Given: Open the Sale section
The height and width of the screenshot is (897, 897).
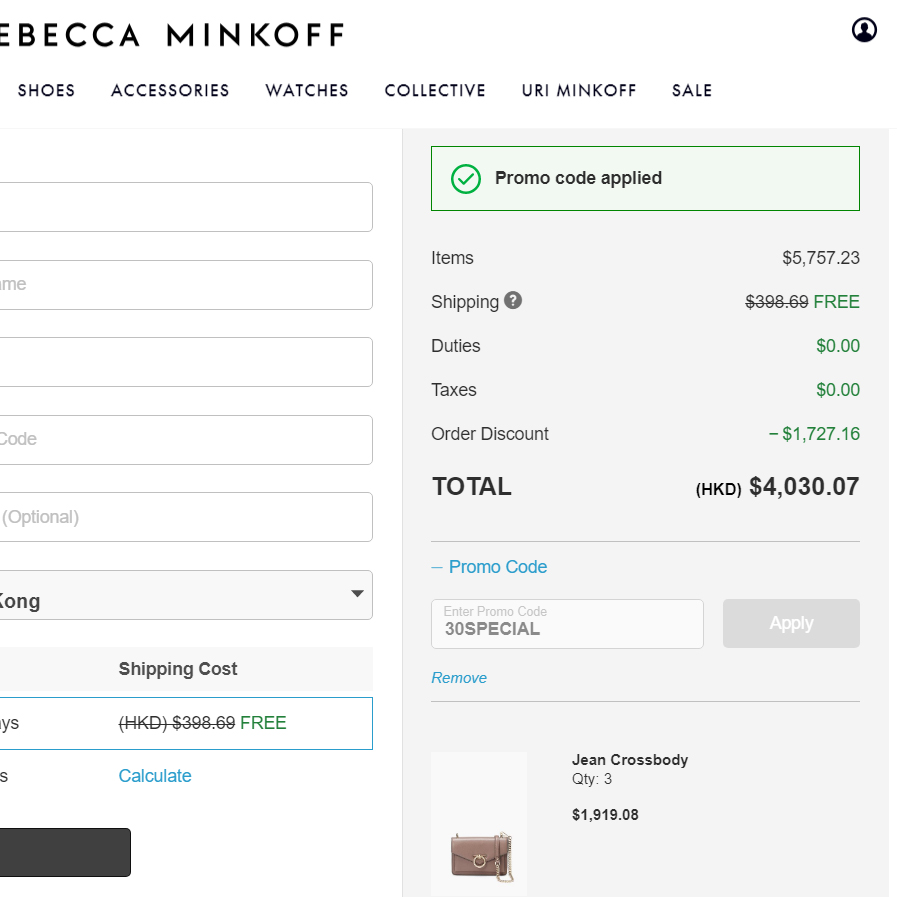Looking at the screenshot, I should pos(692,91).
